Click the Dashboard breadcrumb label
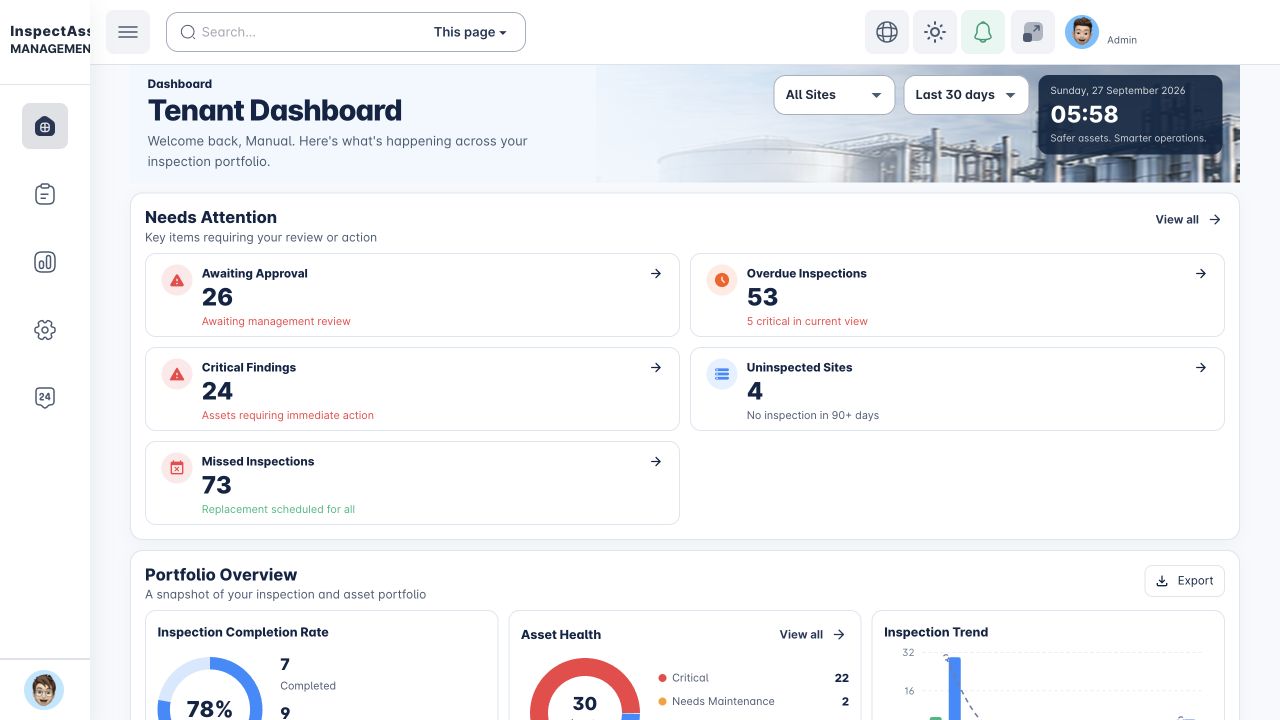 point(180,84)
